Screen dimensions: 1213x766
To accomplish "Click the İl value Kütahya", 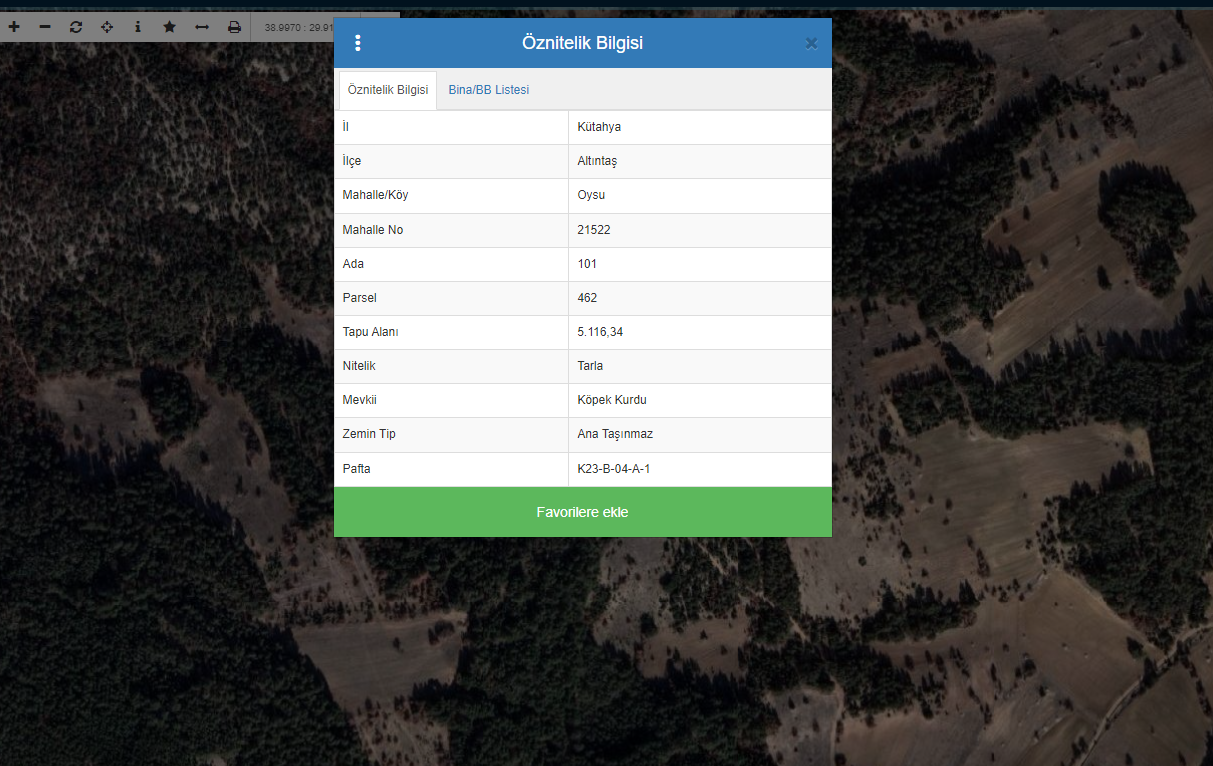I will [x=599, y=127].
